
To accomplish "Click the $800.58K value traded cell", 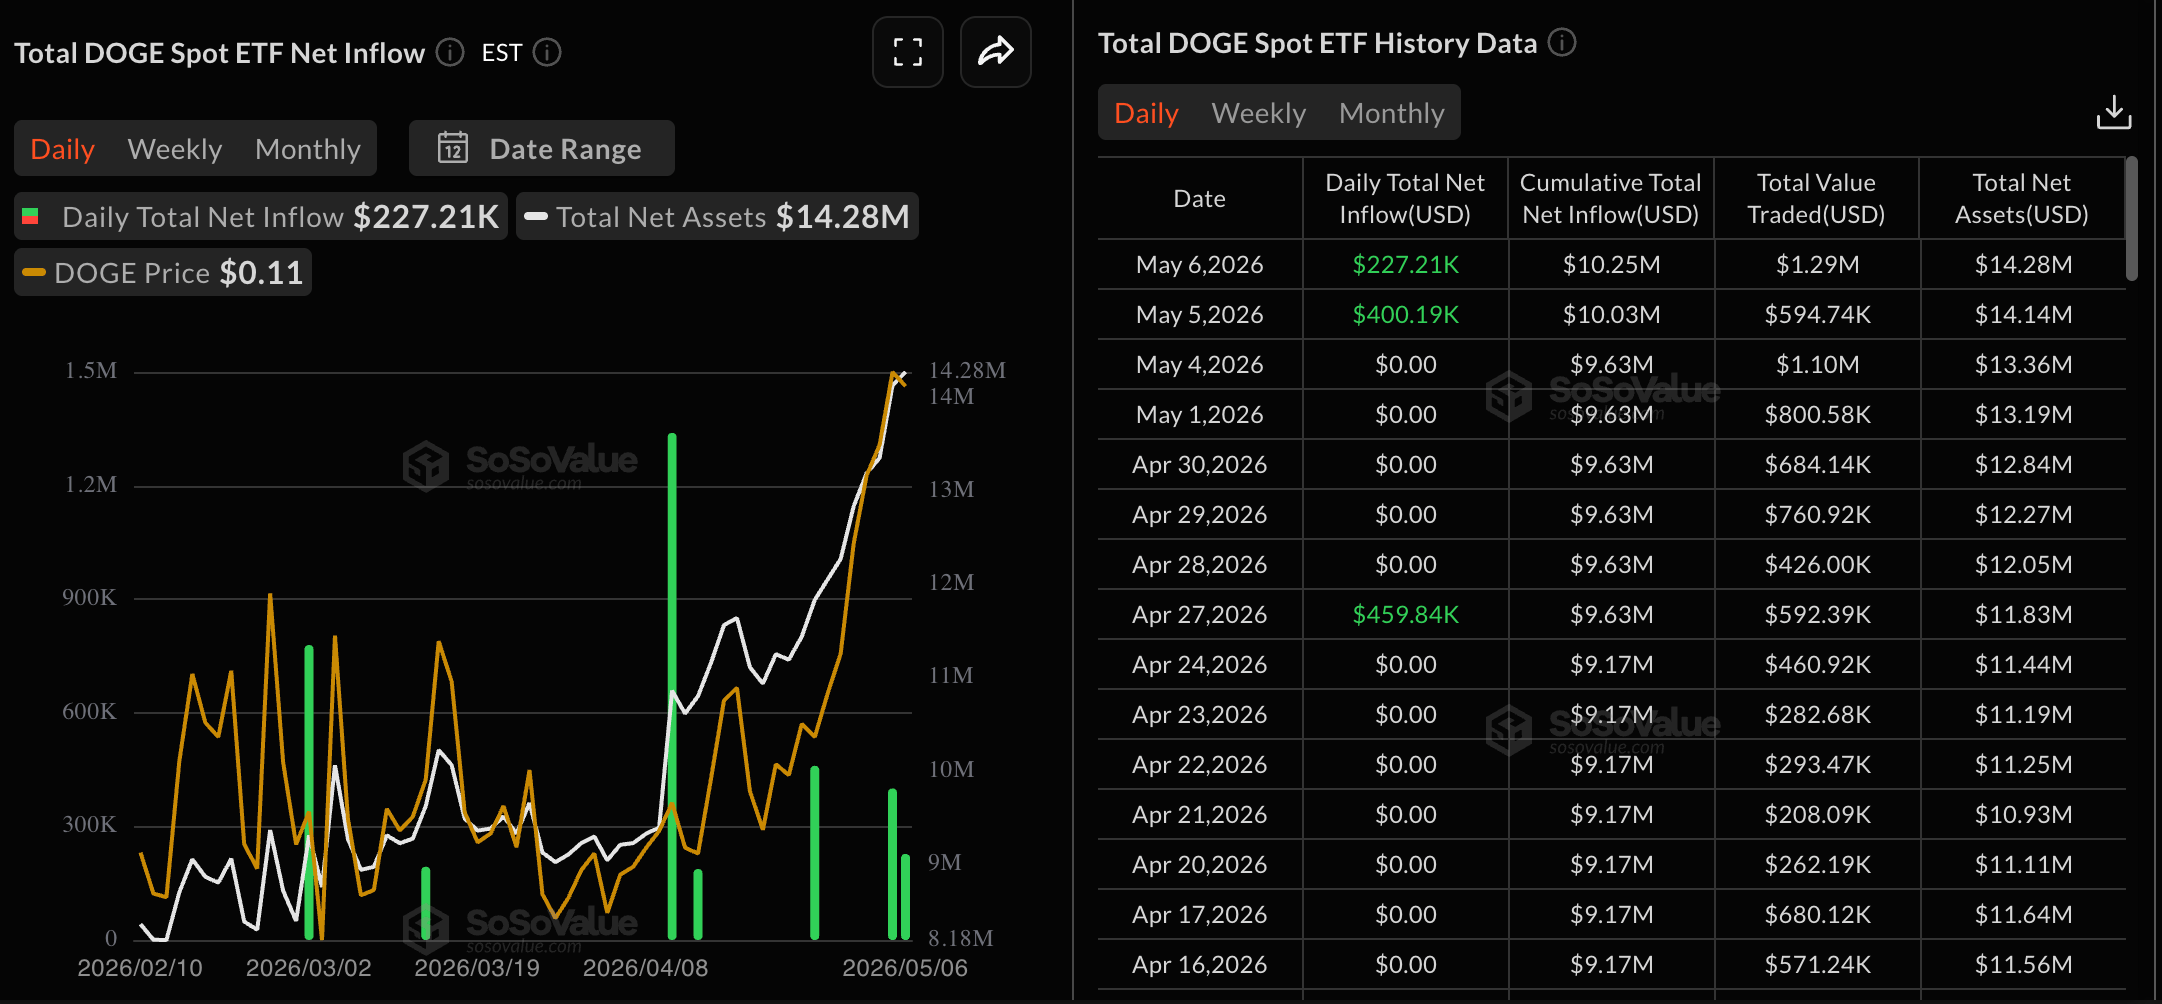I will (1817, 415).
